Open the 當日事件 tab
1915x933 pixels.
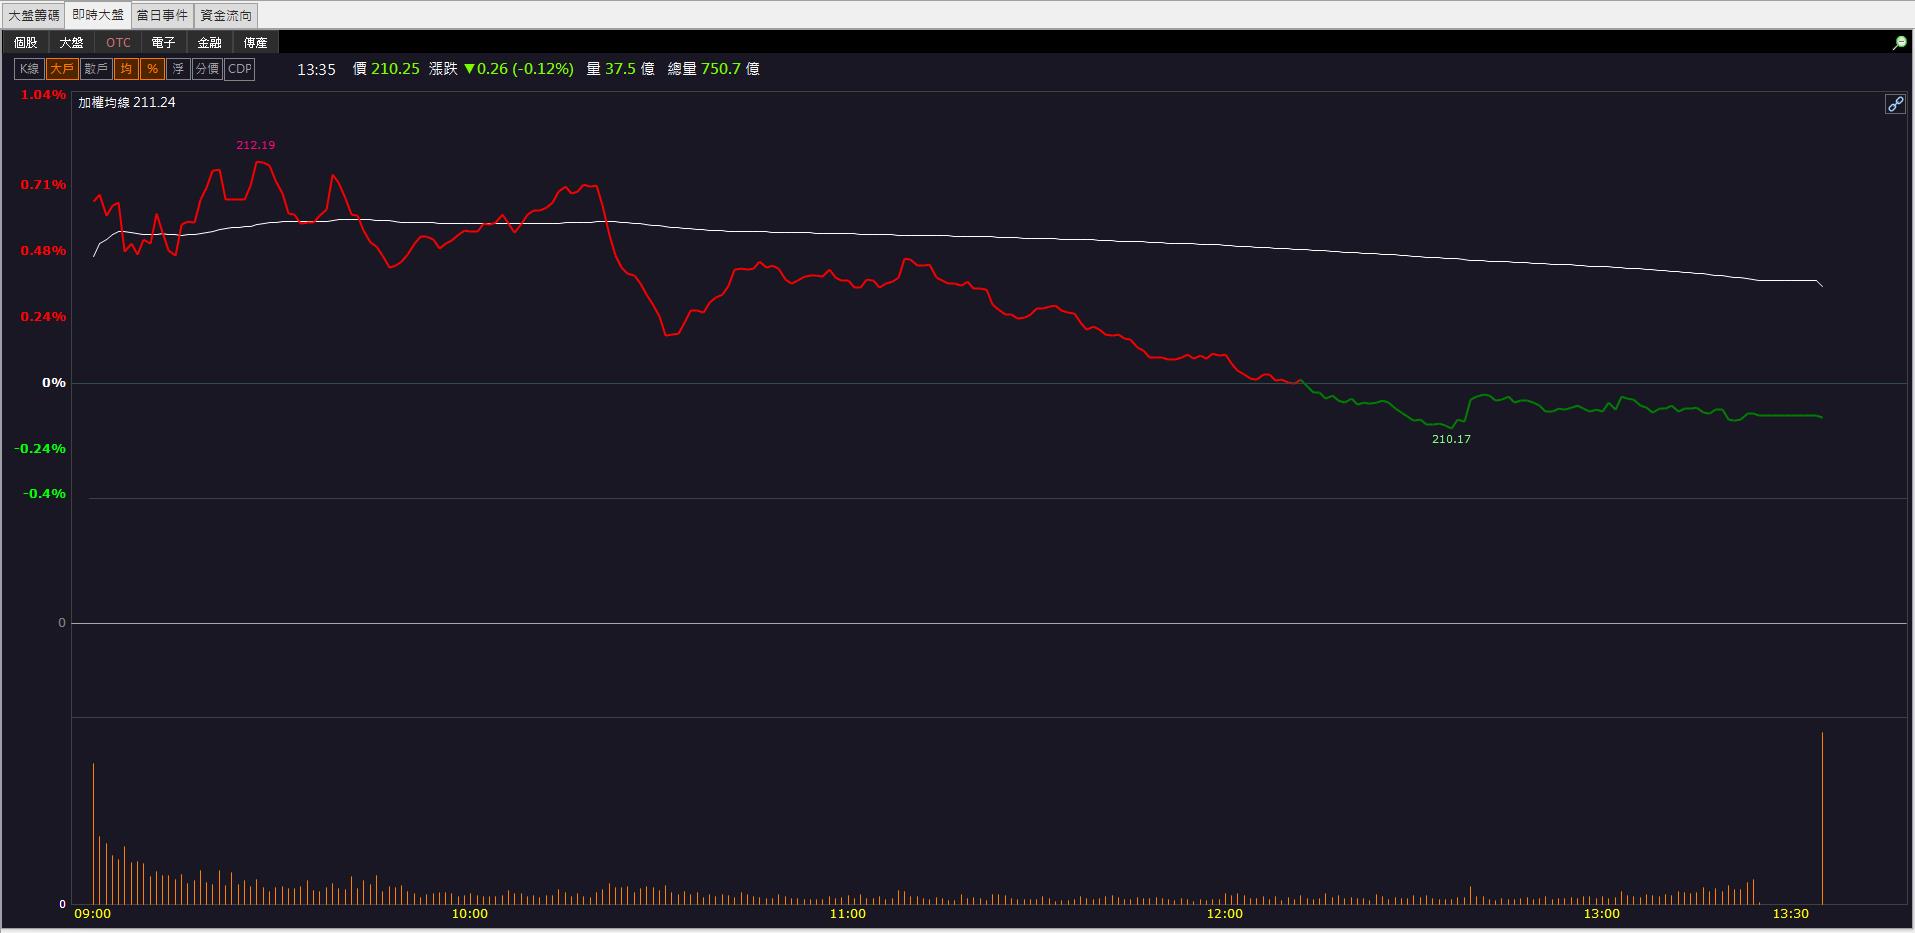[162, 15]
